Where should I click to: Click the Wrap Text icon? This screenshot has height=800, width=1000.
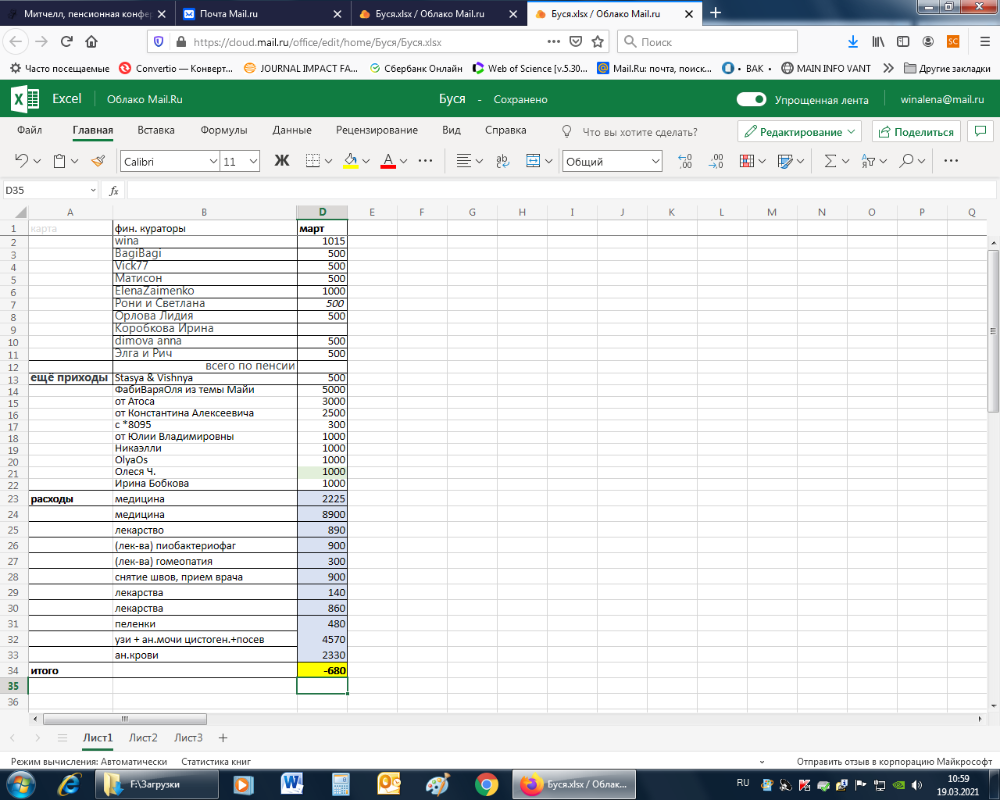502,161
